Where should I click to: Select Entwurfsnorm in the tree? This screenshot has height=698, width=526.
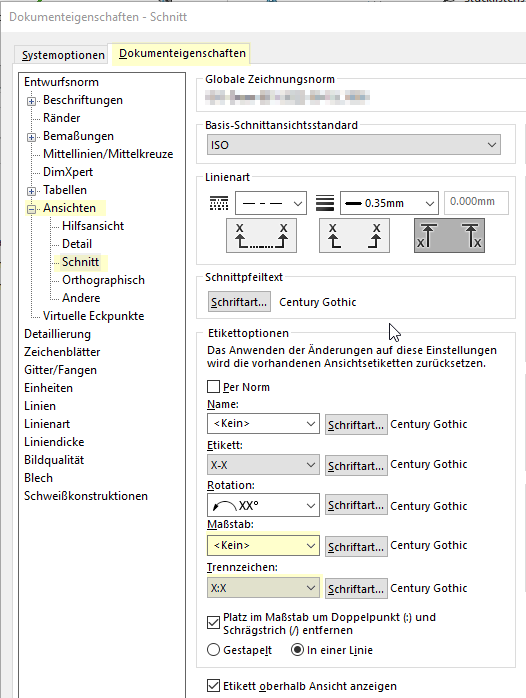[61, 82]
